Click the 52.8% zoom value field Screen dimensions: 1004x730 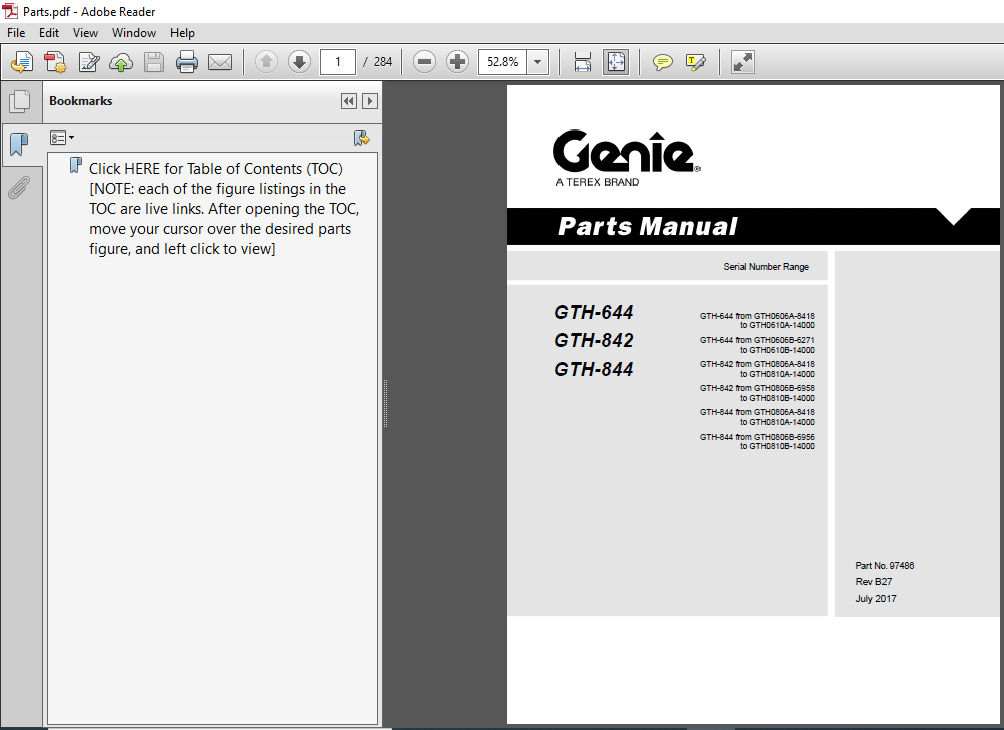pyautogui.click(x=503, y=62)
